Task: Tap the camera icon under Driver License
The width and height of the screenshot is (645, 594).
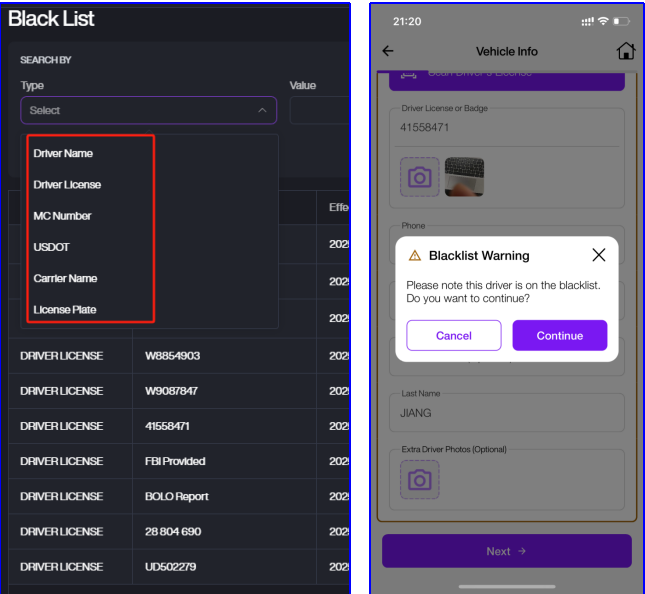Action: tap(420, 177)
